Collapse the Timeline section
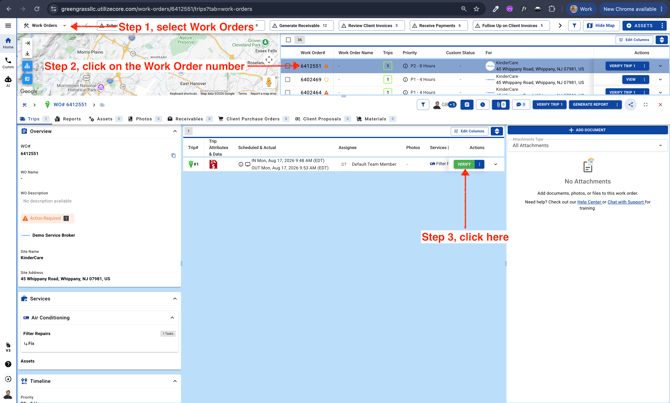 pos(175,381)
